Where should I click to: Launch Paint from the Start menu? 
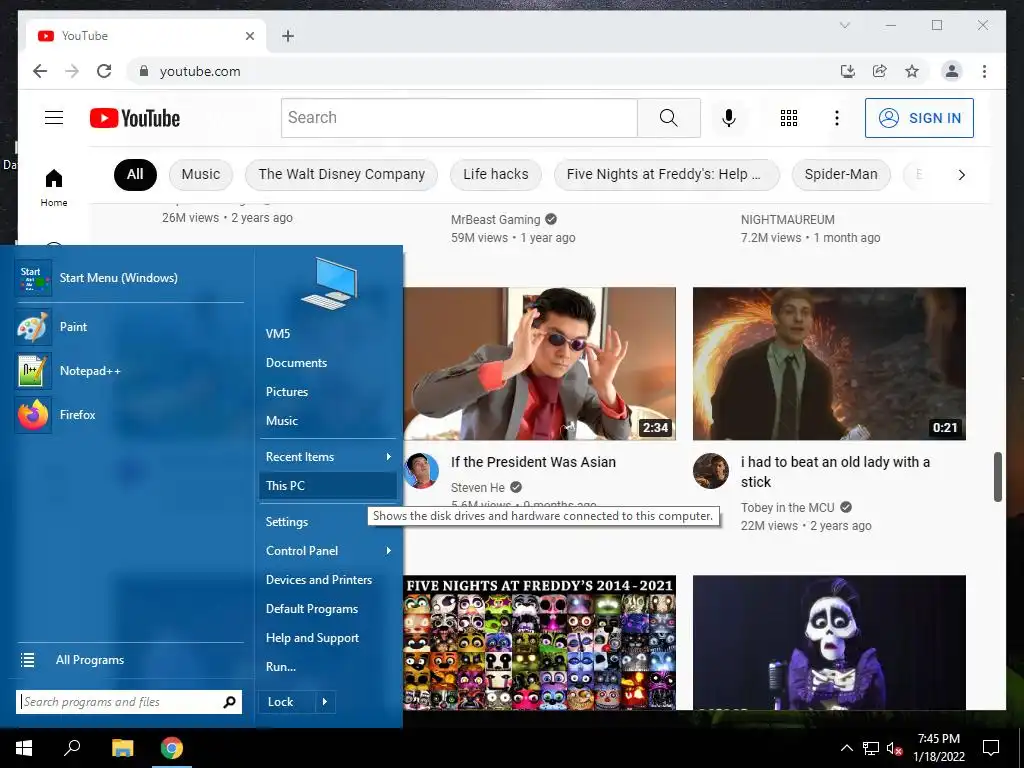coord(129,327)
